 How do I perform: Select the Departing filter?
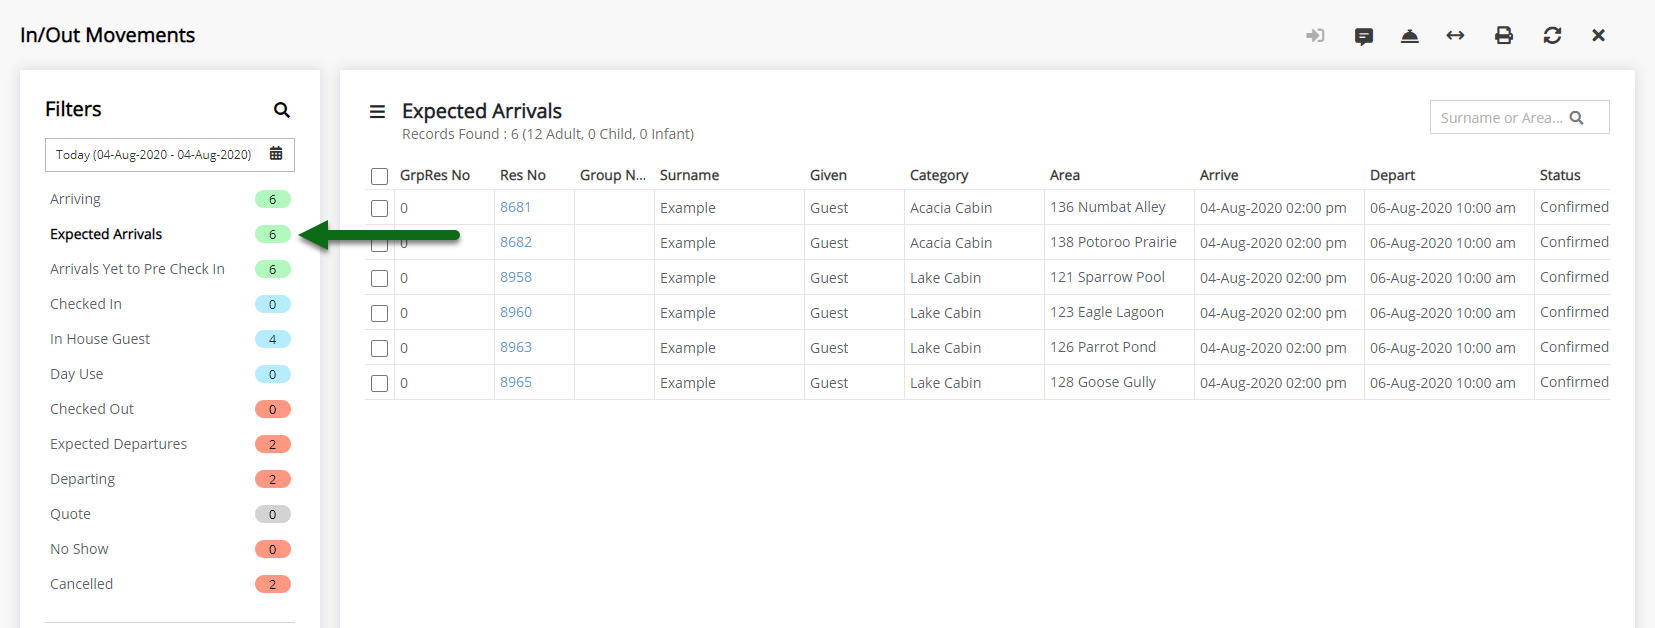[82, 479]
